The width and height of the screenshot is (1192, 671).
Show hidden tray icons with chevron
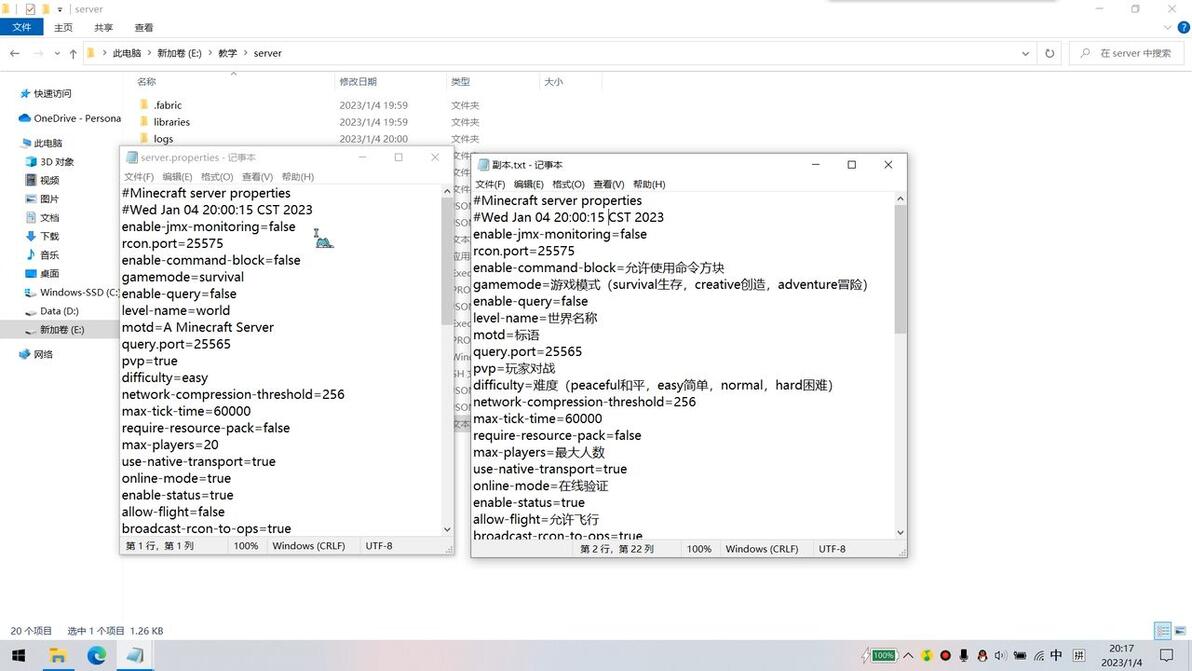[908, 655]
